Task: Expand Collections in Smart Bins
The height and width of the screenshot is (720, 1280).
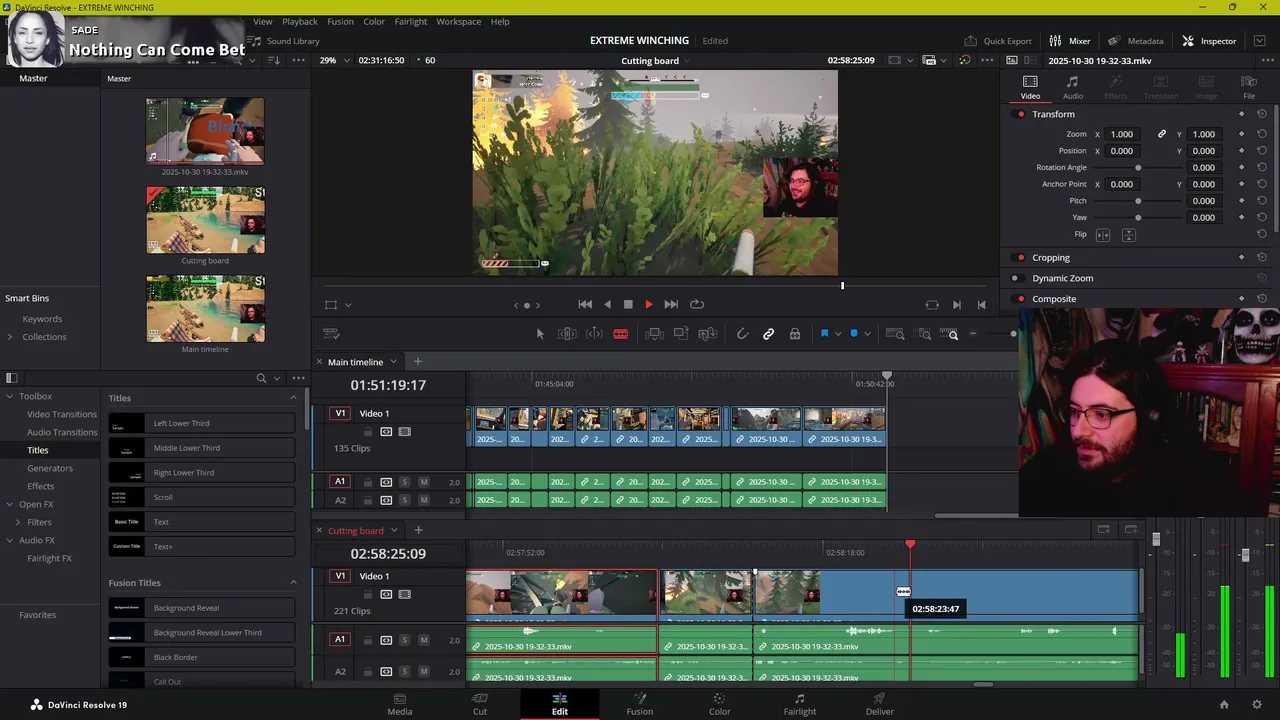Action: click(10, 337)
